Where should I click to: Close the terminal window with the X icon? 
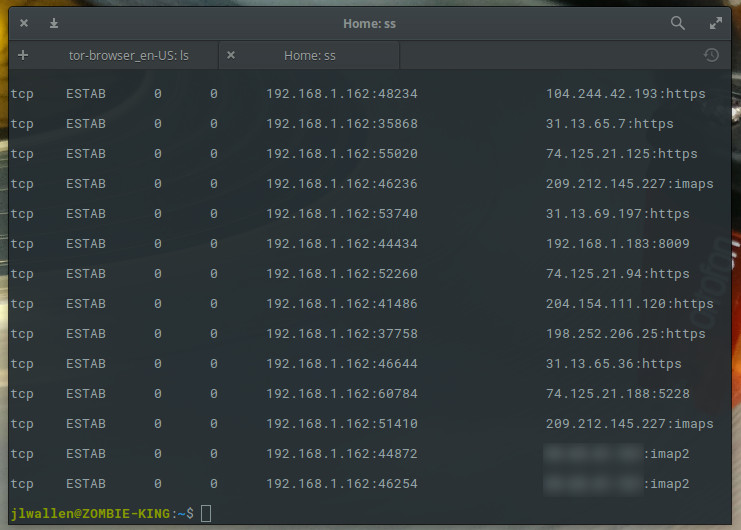point(23,23)
